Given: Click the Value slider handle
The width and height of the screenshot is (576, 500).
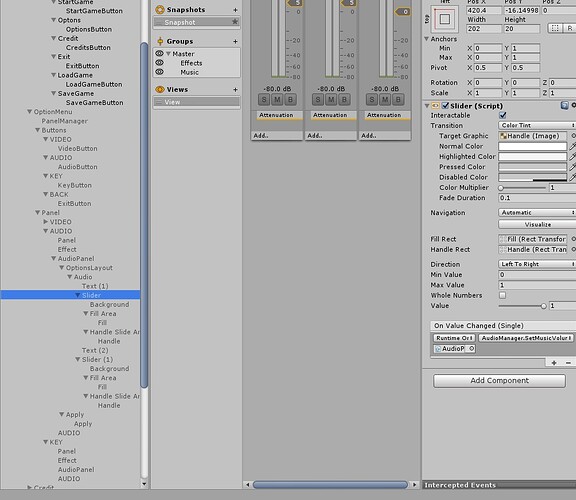Looking at the screenshot, I should [543, 306].
